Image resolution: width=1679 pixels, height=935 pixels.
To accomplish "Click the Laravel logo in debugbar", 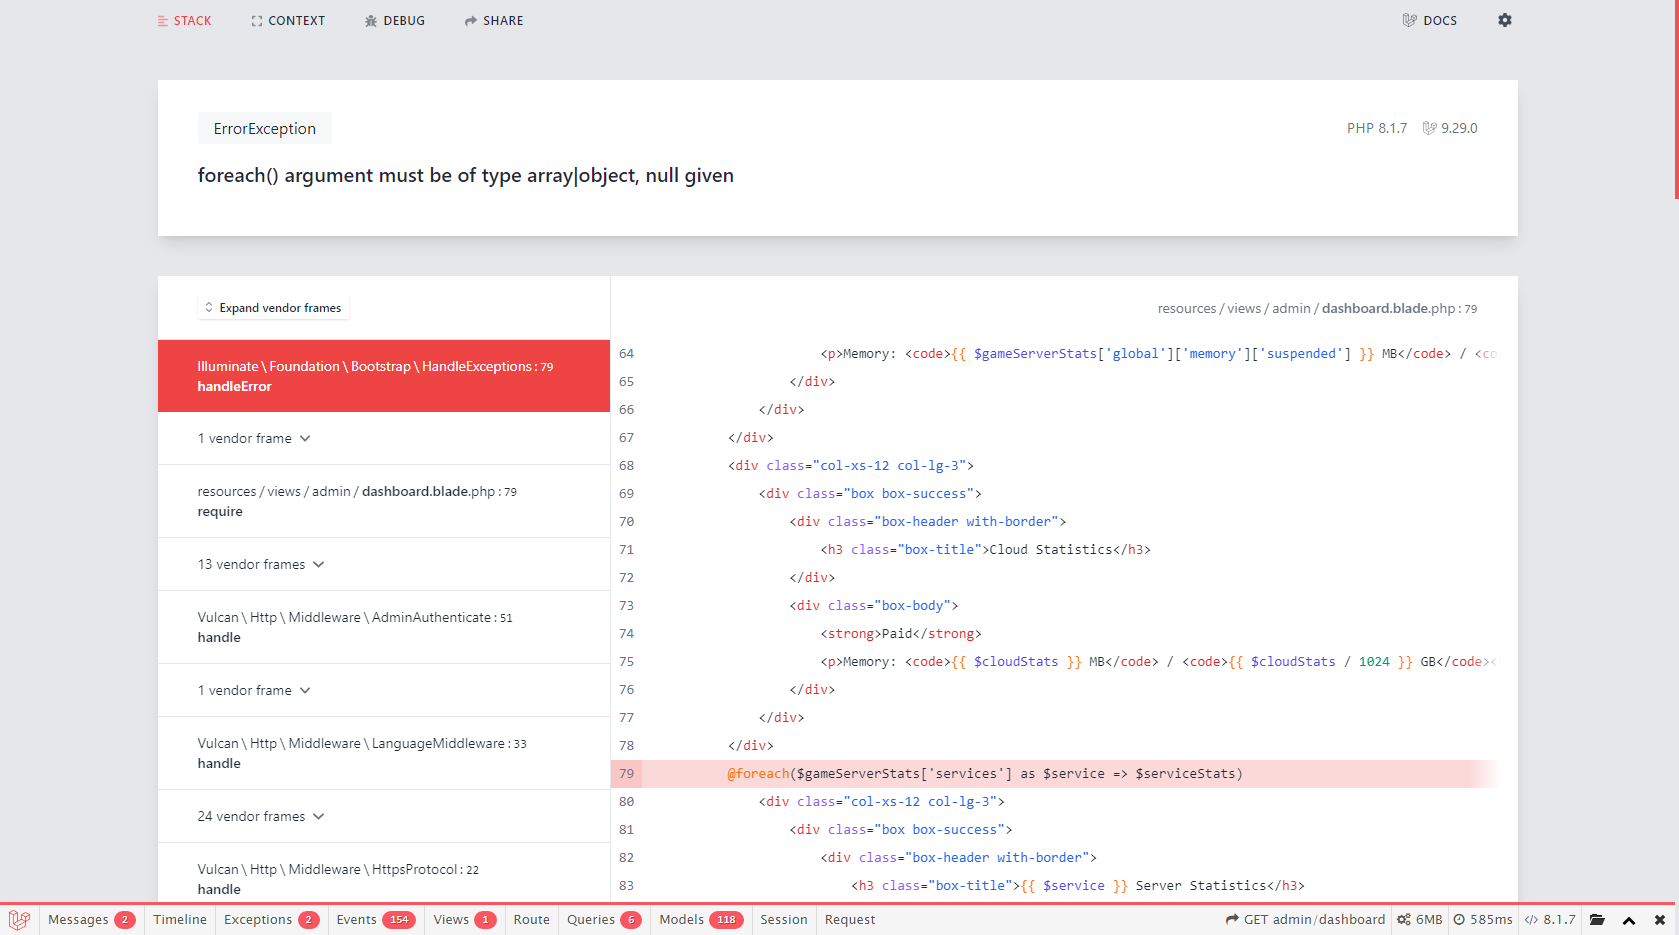I will click(x=19, y=920).
